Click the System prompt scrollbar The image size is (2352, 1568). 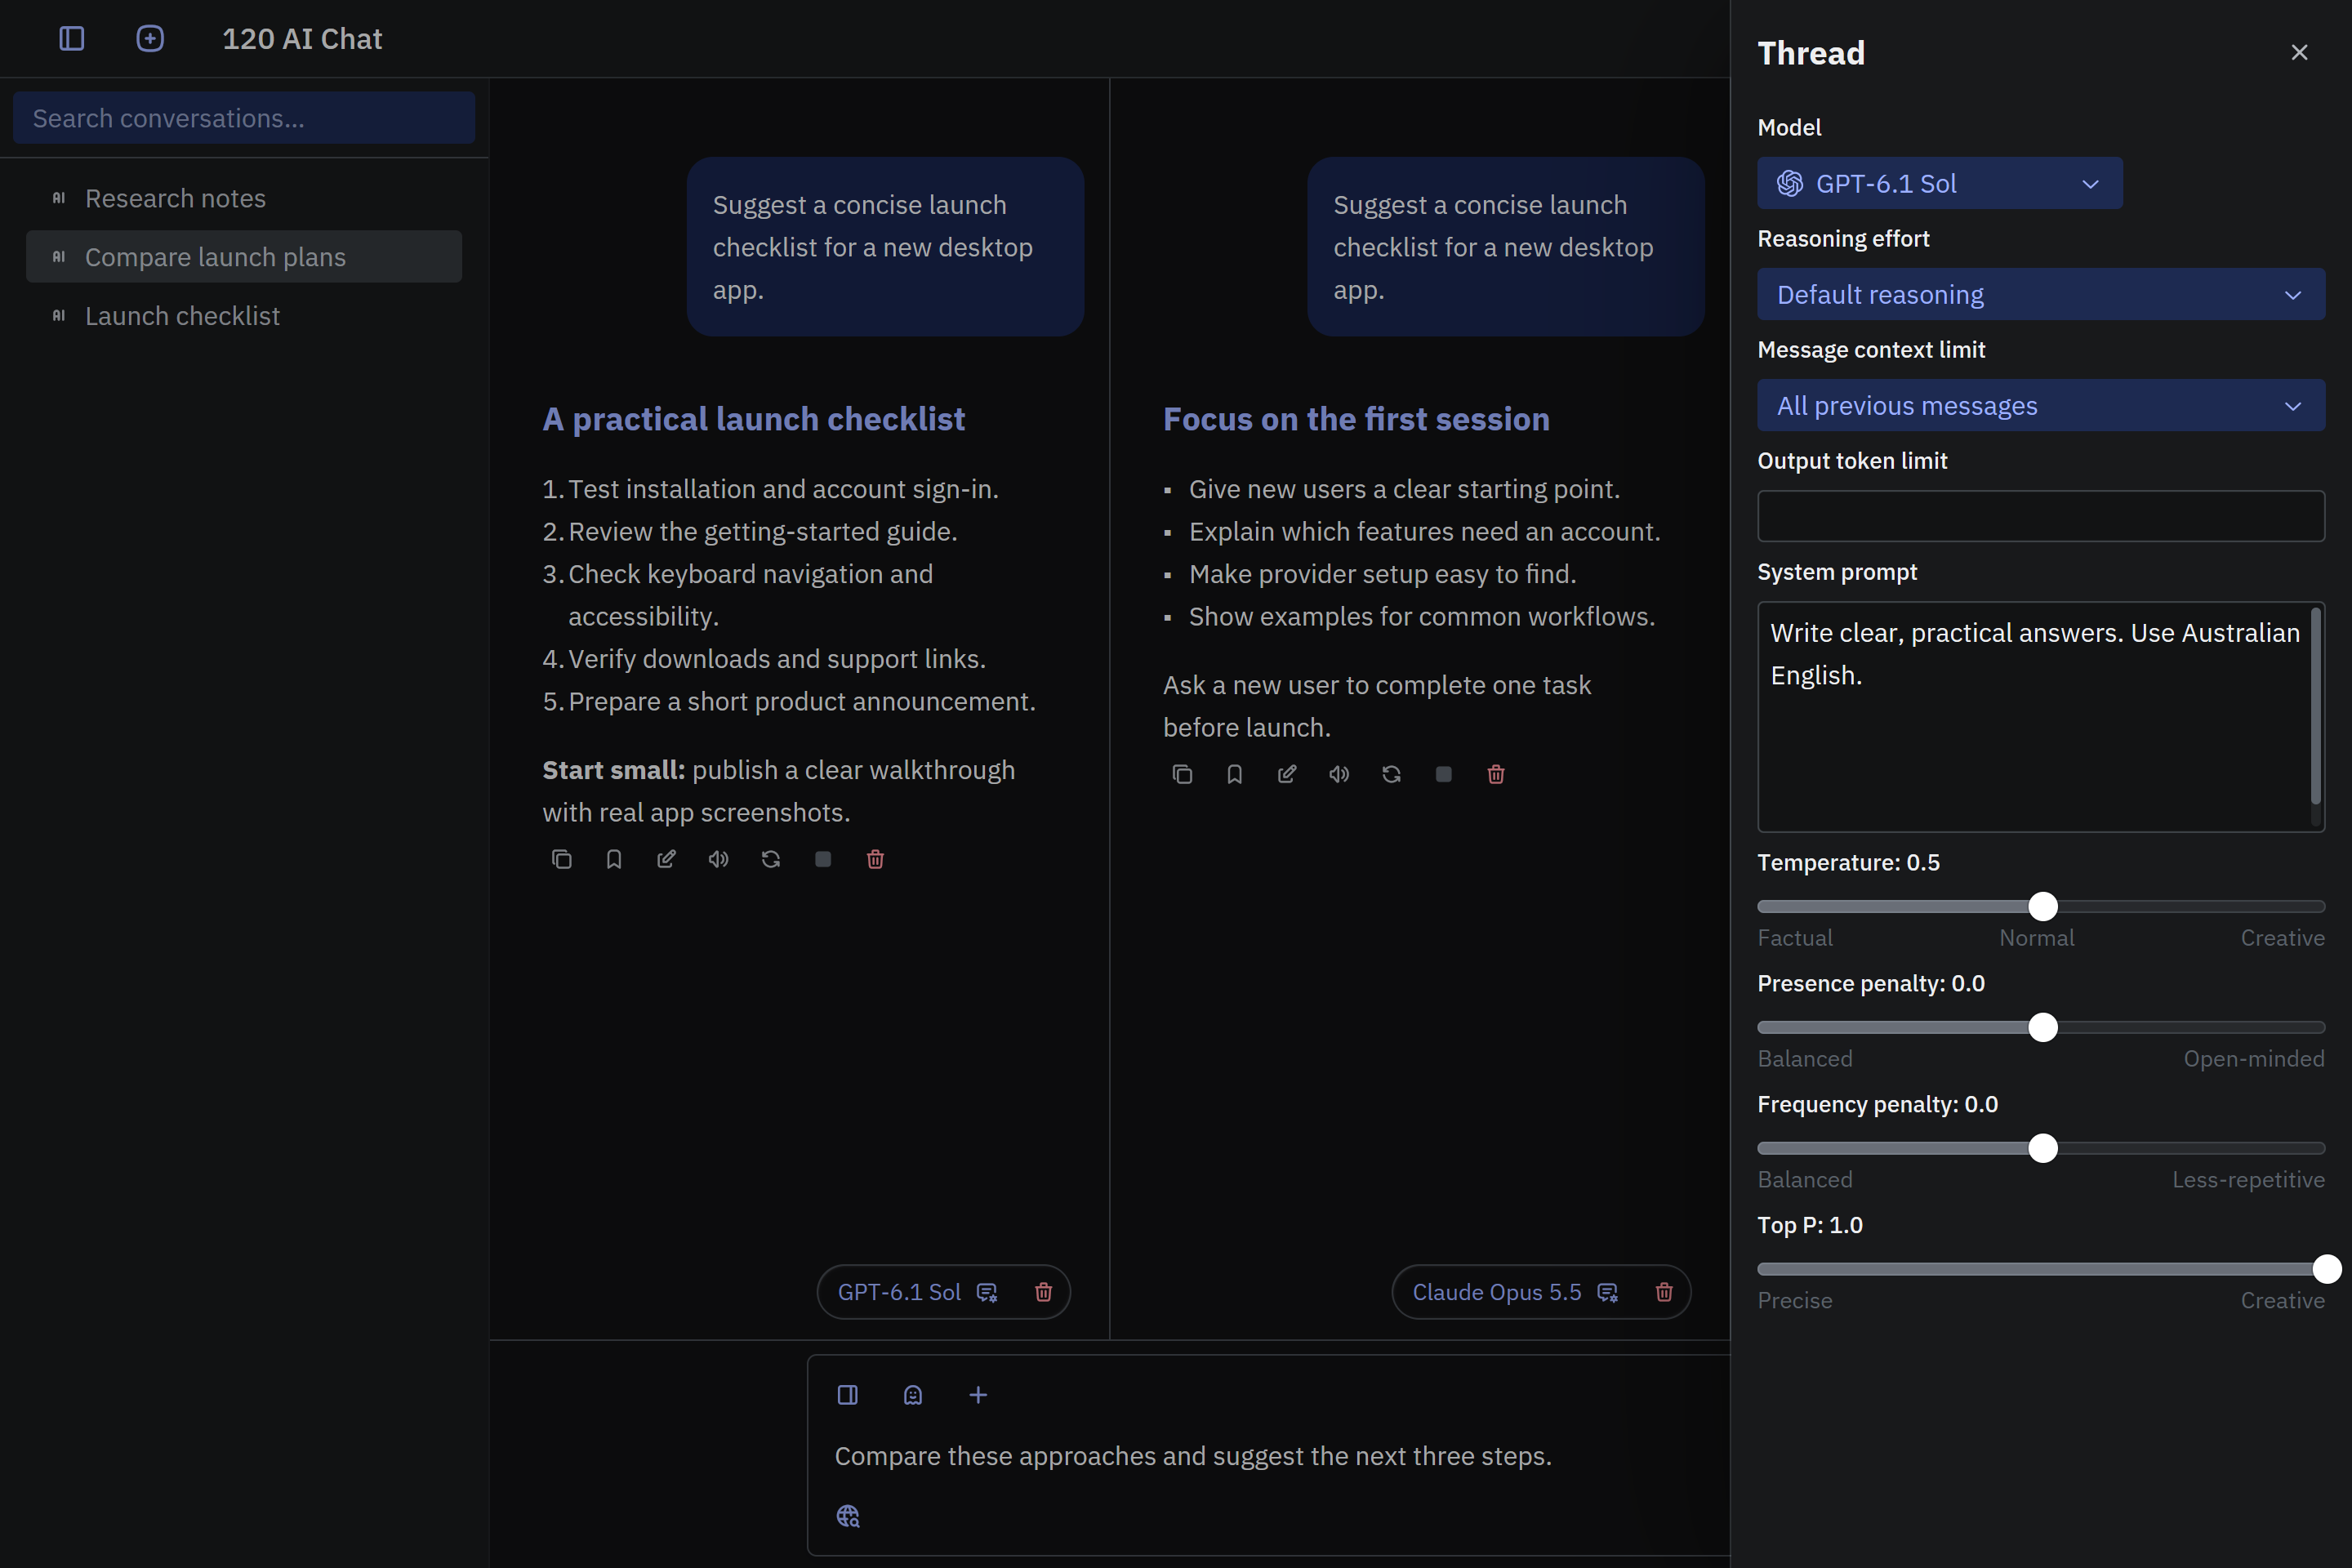click(x=2316, y=706)
